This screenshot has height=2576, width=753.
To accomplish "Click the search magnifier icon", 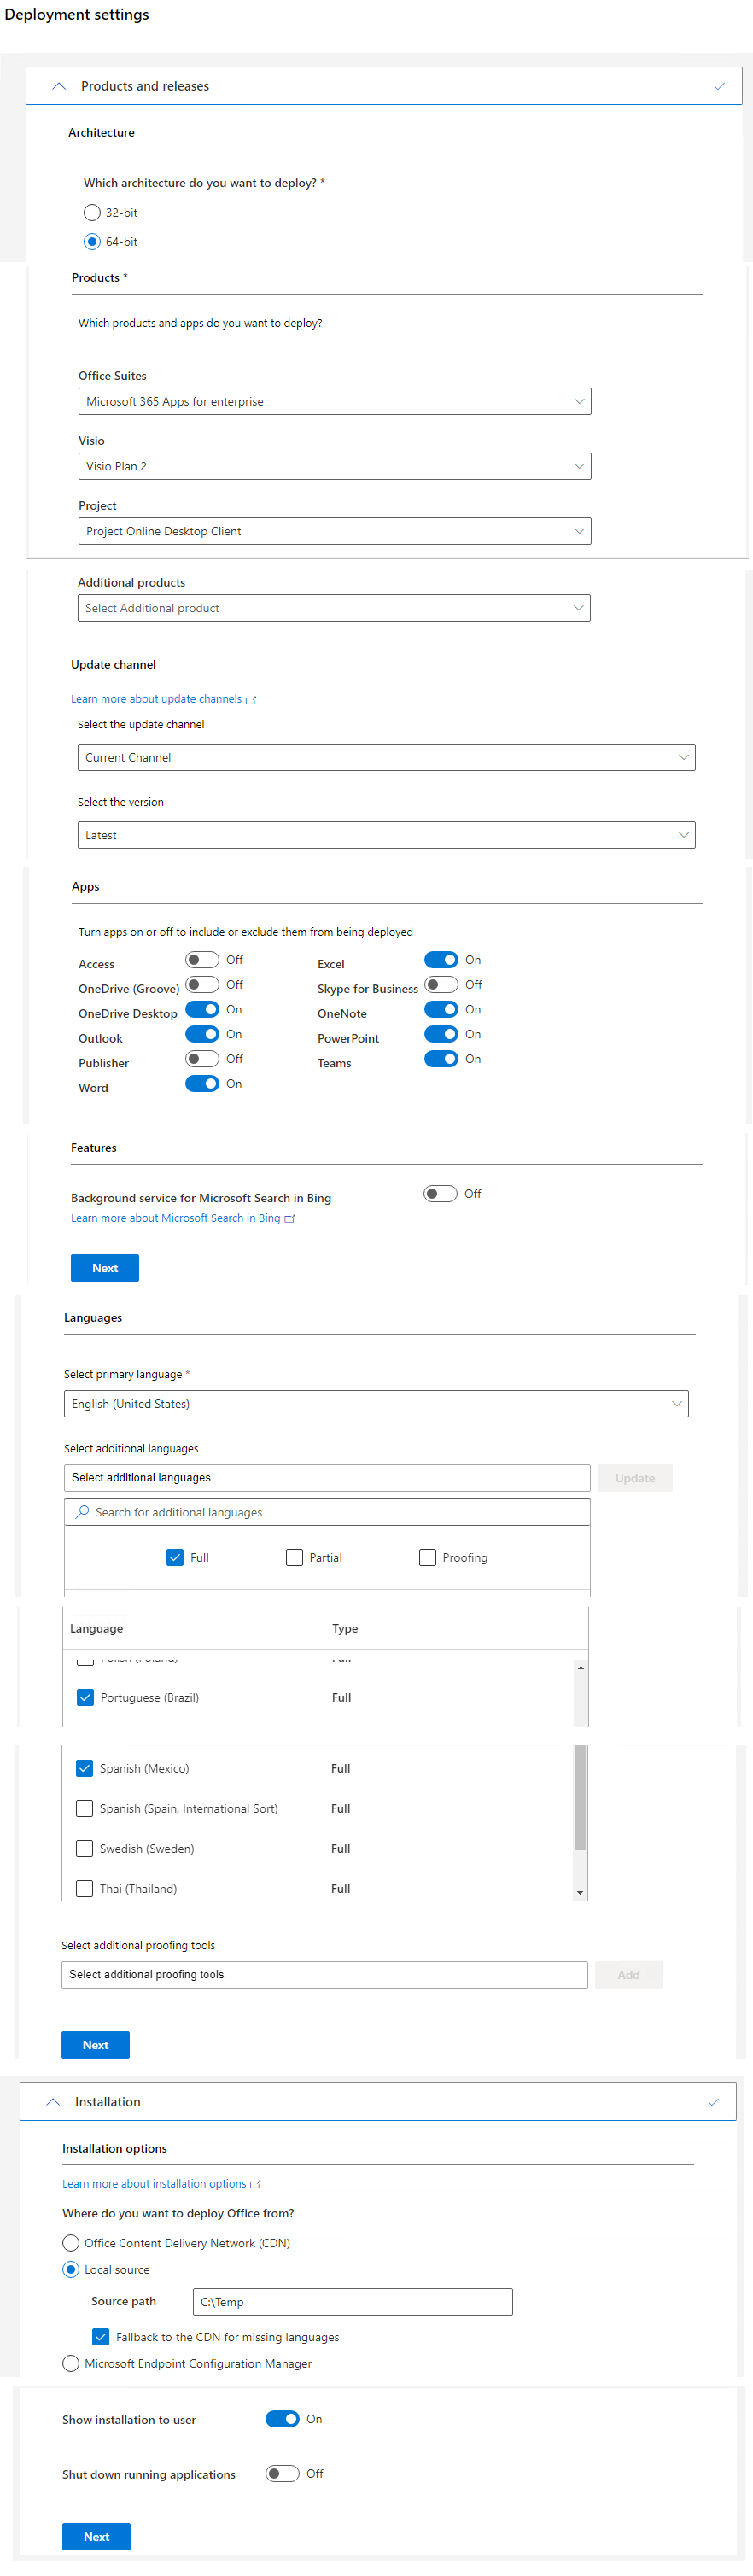I will click(83, 1512).
